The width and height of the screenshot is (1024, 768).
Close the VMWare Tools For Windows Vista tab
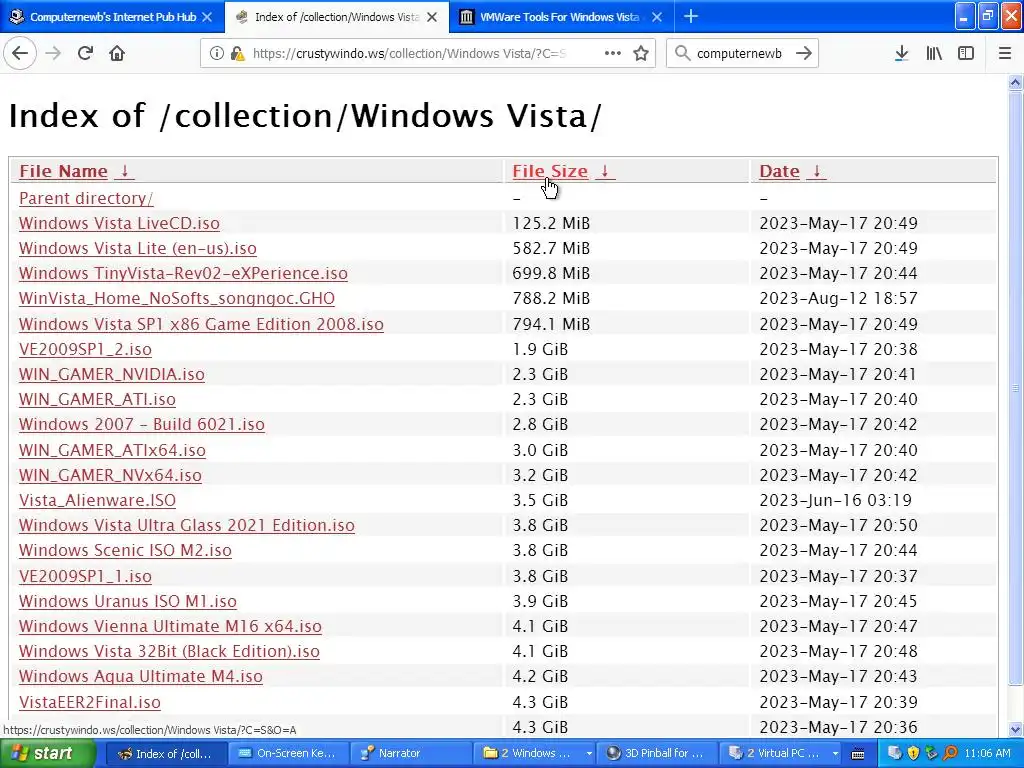click(x=657, y=17)
